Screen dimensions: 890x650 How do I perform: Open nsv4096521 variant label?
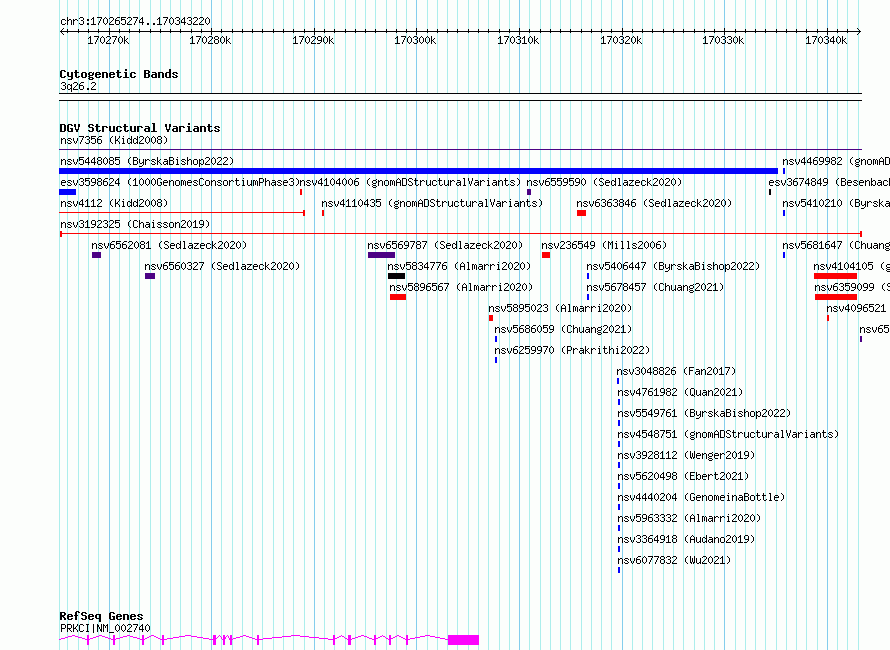coord(858,308)
